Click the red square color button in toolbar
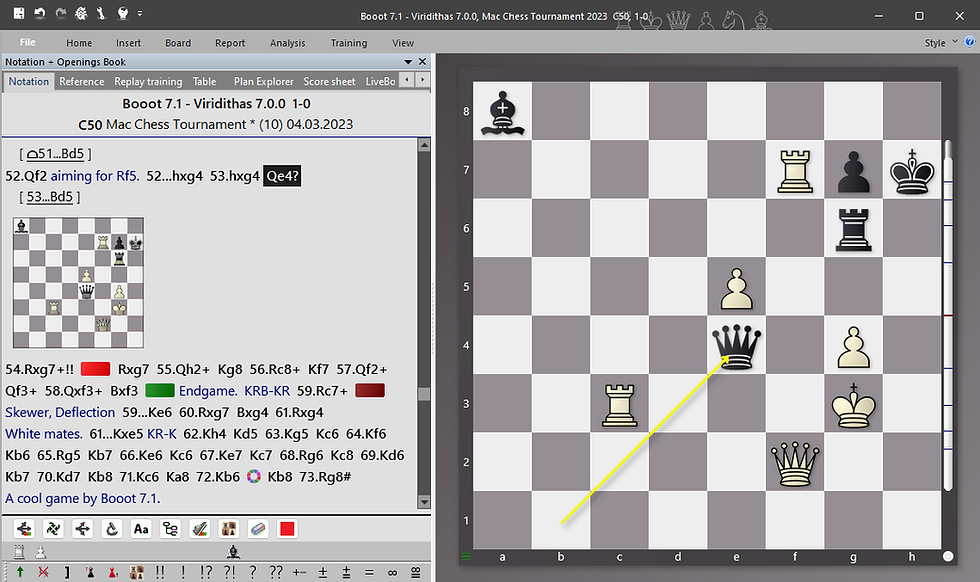 (288, 529)
